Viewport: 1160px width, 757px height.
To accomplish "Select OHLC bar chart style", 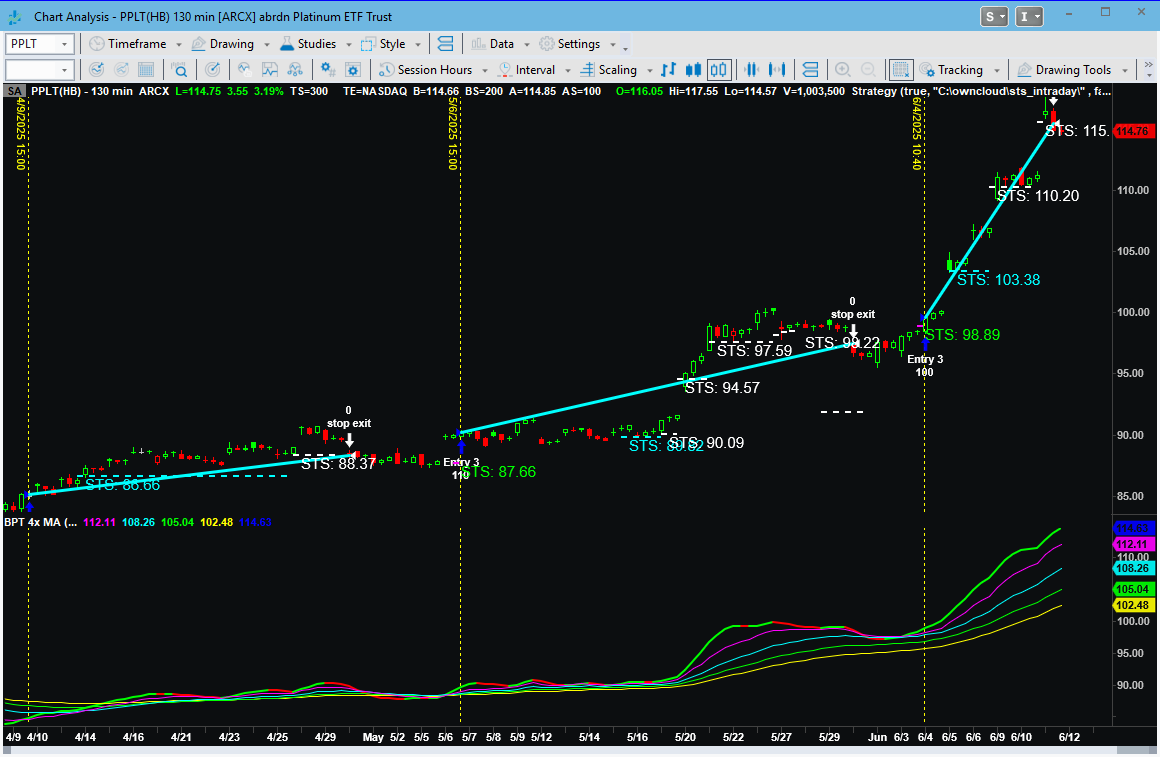I will point(669,70).
